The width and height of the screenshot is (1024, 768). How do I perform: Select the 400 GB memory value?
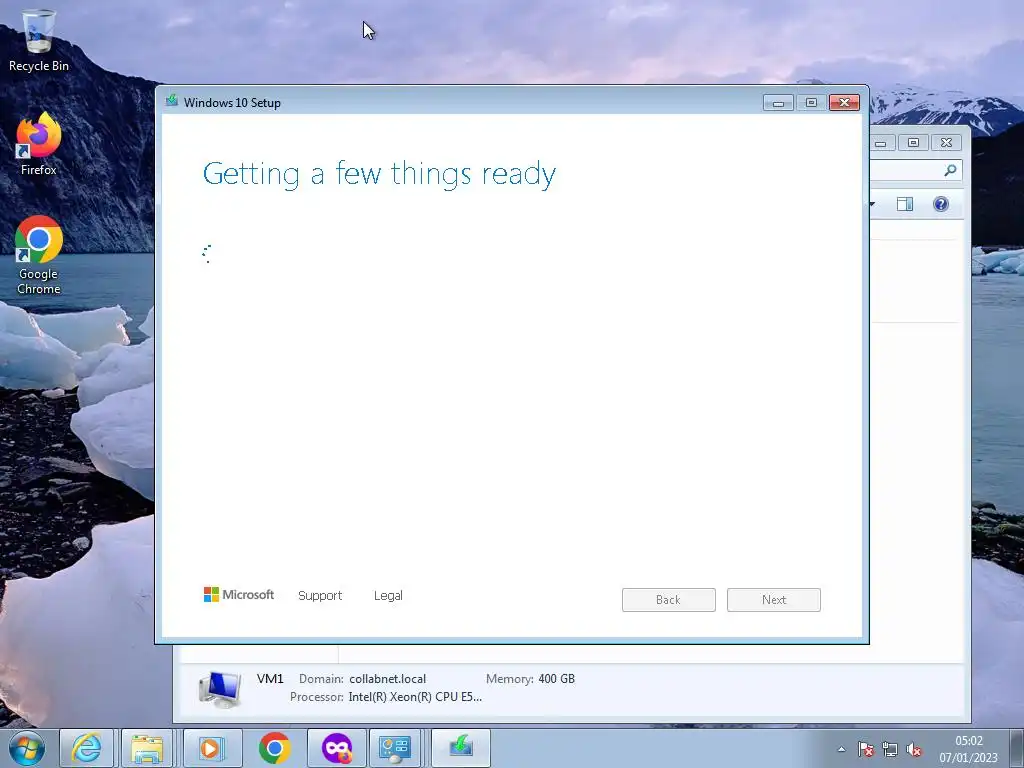click(x=556, y=679)
